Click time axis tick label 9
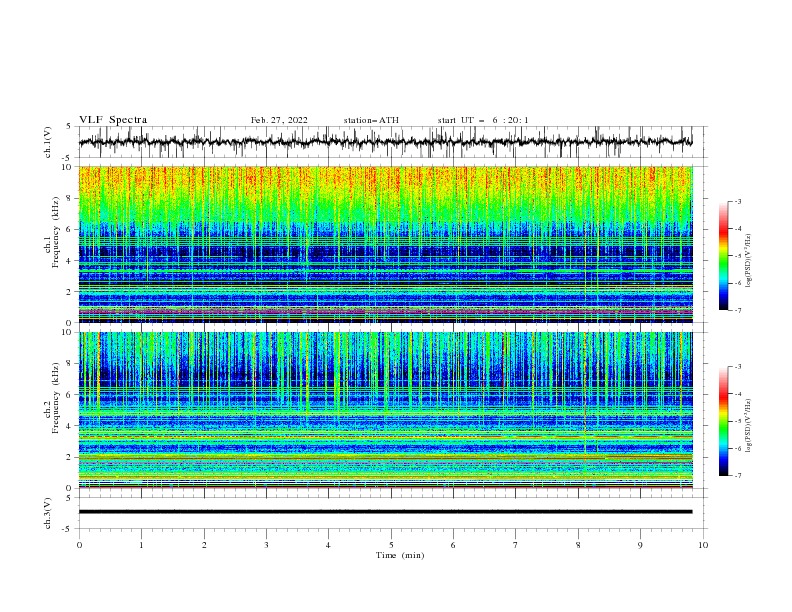Screen dimensions: 792x612 click(x=640, y=545)
